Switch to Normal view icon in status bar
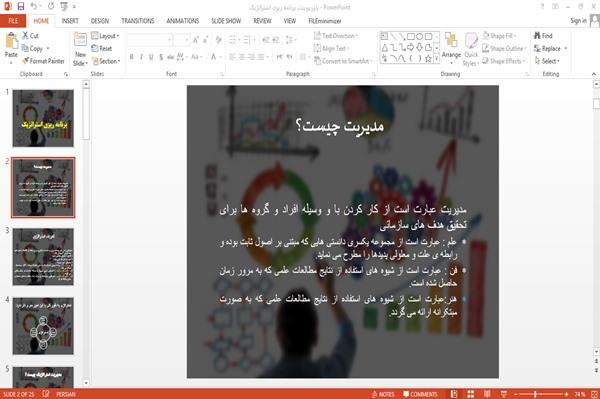600x399 pixels. pyautogui.click(x=454, y=394)
